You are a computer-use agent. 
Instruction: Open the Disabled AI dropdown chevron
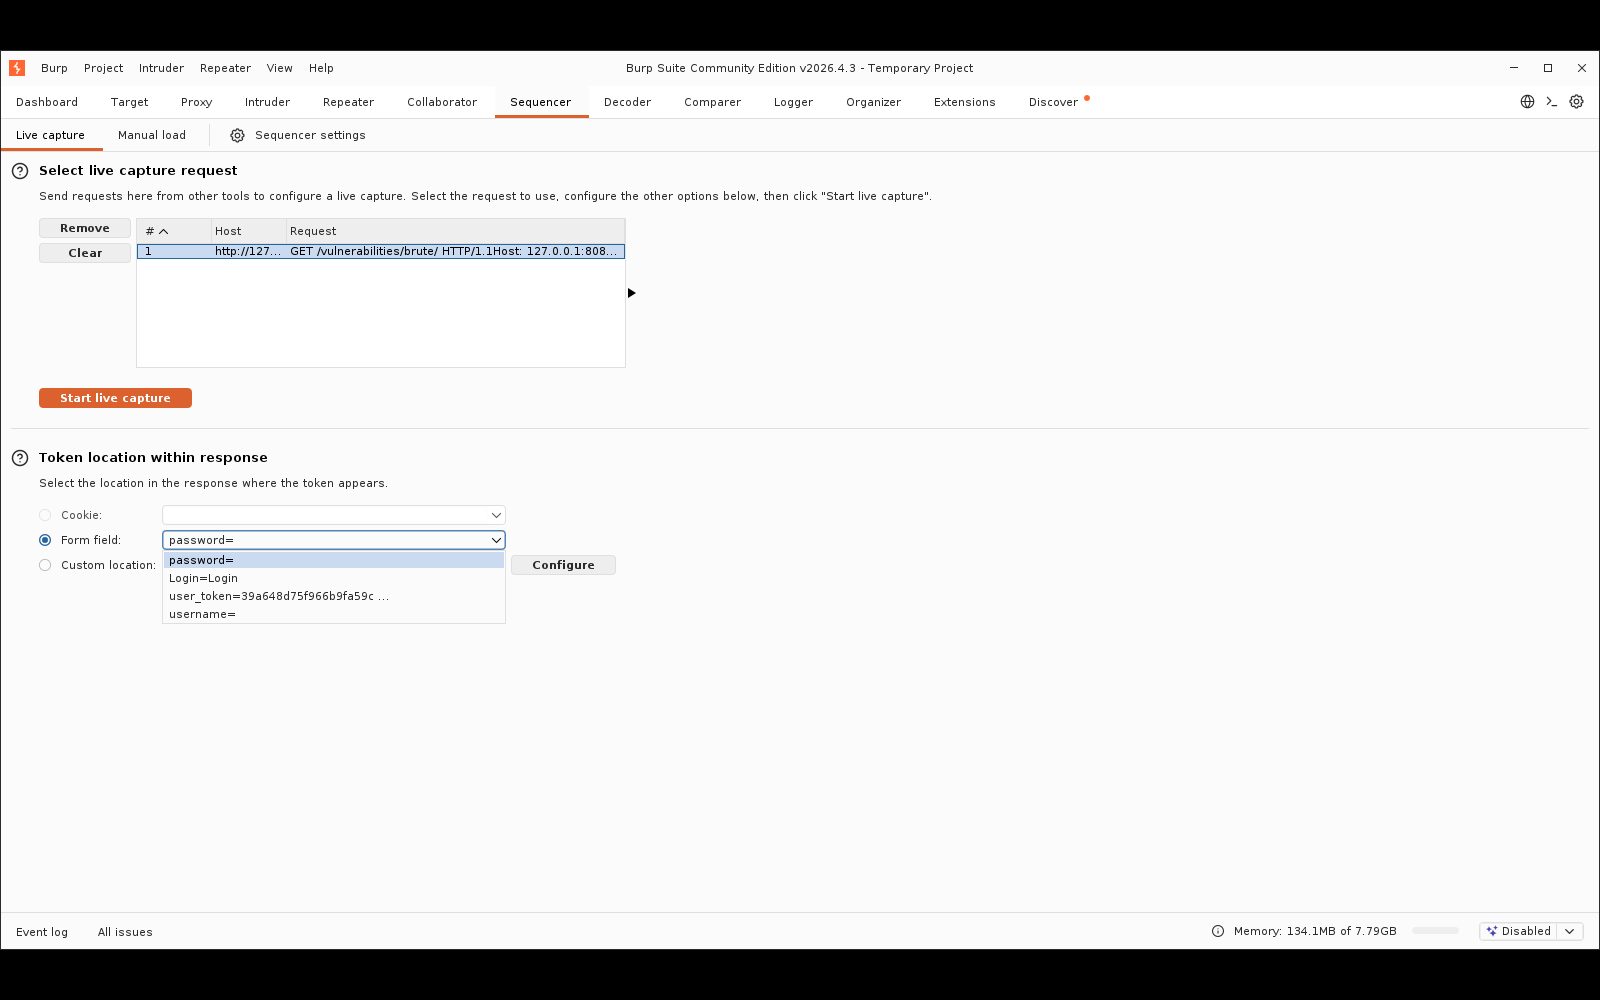click(1570, 931)
